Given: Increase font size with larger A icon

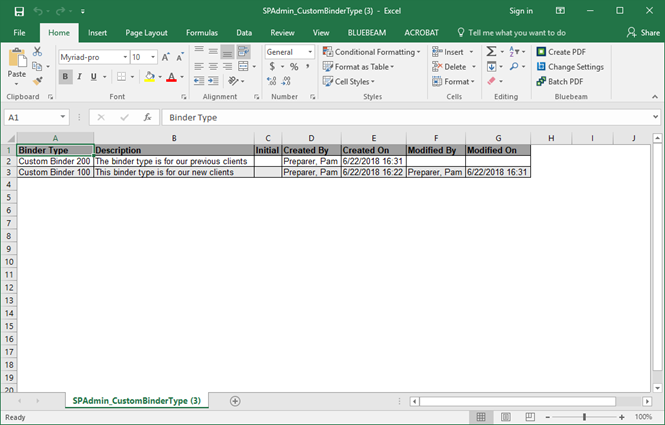Looking at the screenshot, I should 166,57.
